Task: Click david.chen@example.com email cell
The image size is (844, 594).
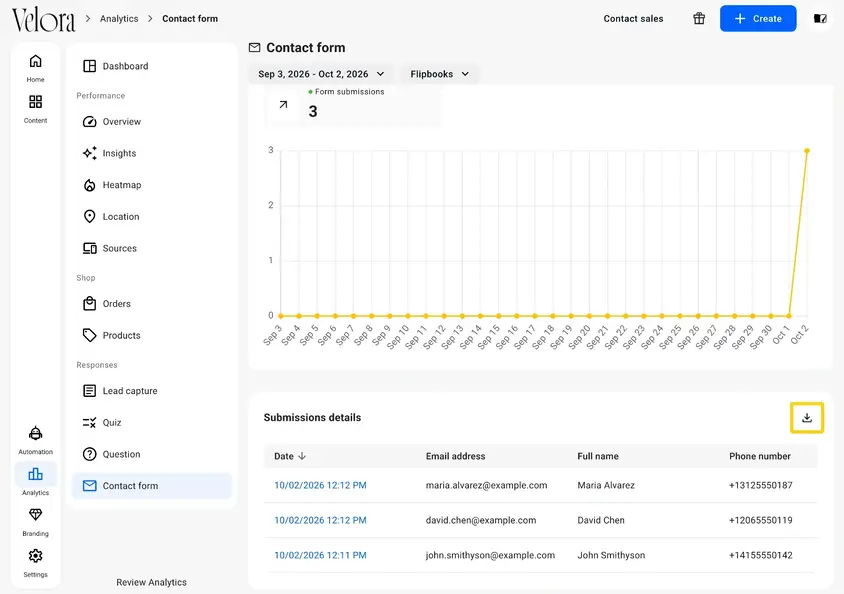Action: point(481,520)
